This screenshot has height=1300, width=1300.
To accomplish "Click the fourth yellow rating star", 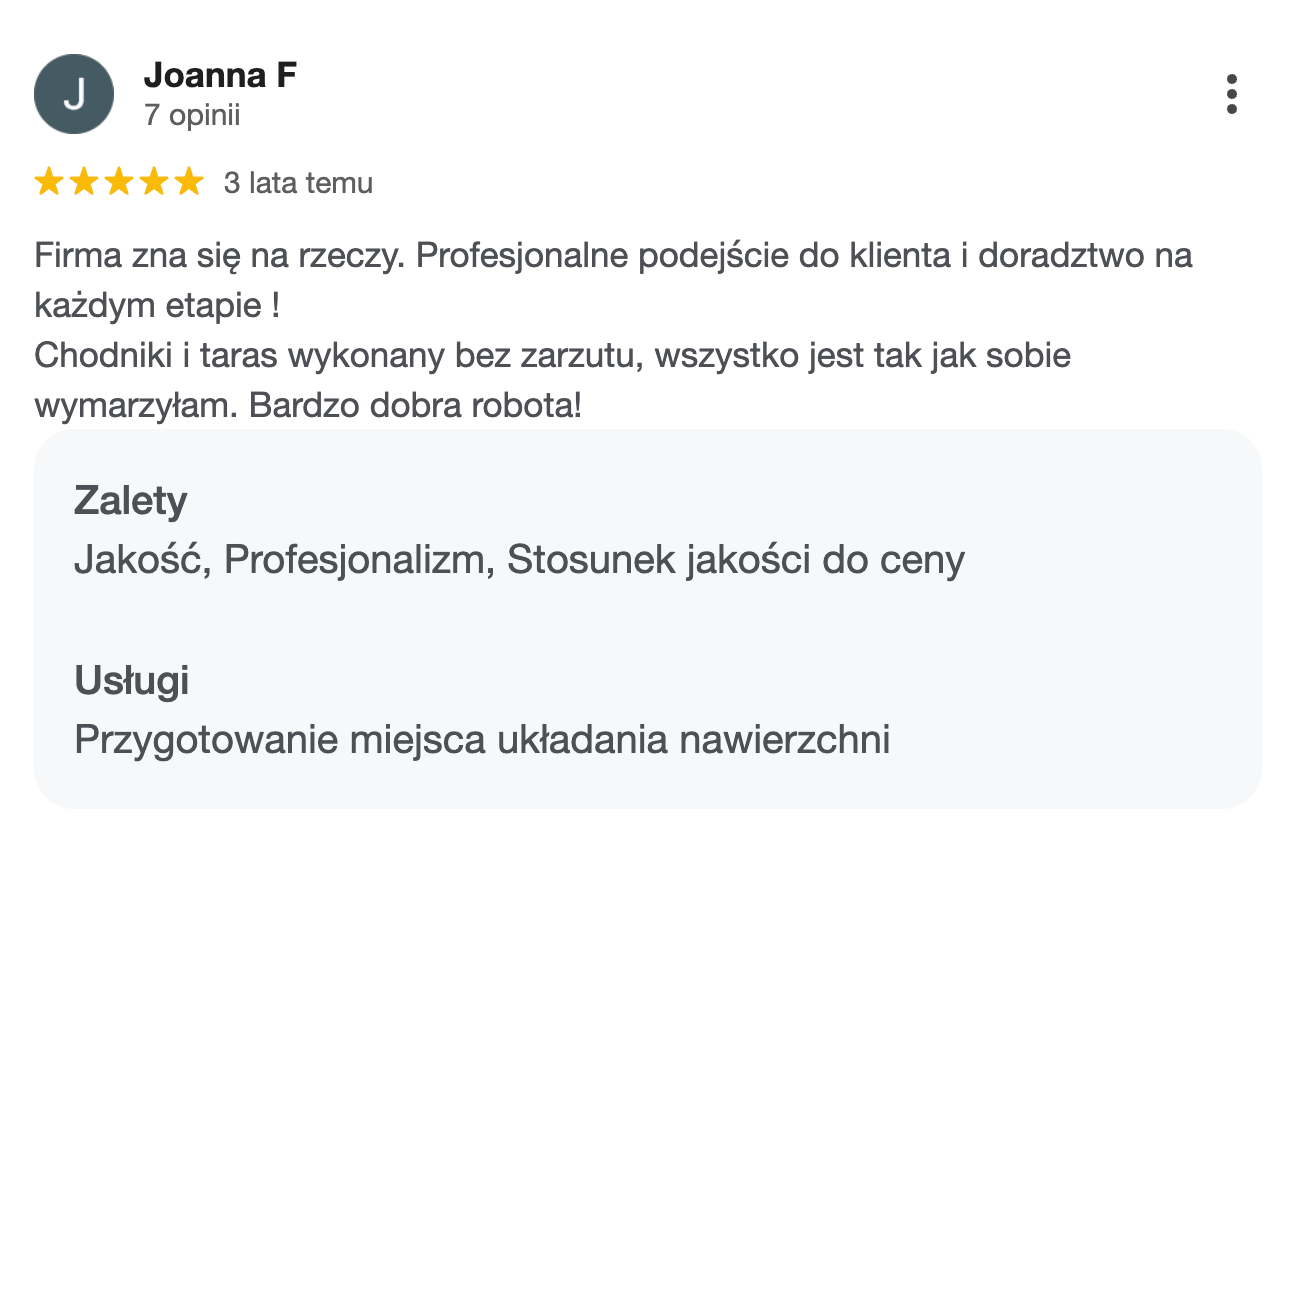I will [154, 182].
